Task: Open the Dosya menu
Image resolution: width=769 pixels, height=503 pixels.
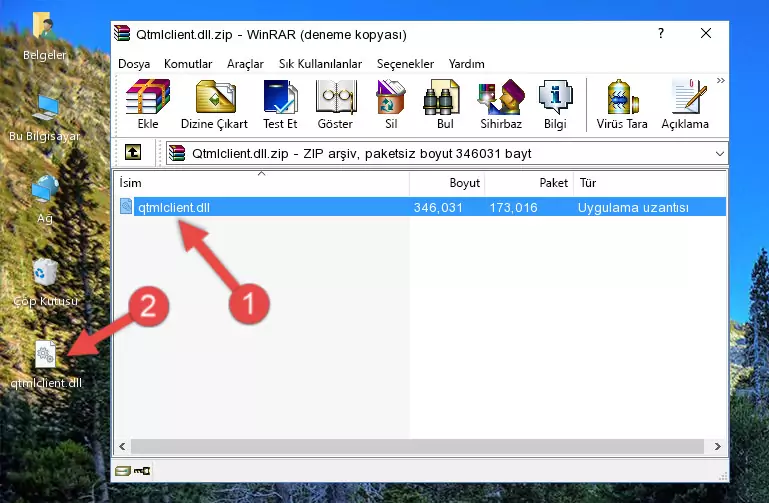Action: pyautogui.click(x=134, y=64)
